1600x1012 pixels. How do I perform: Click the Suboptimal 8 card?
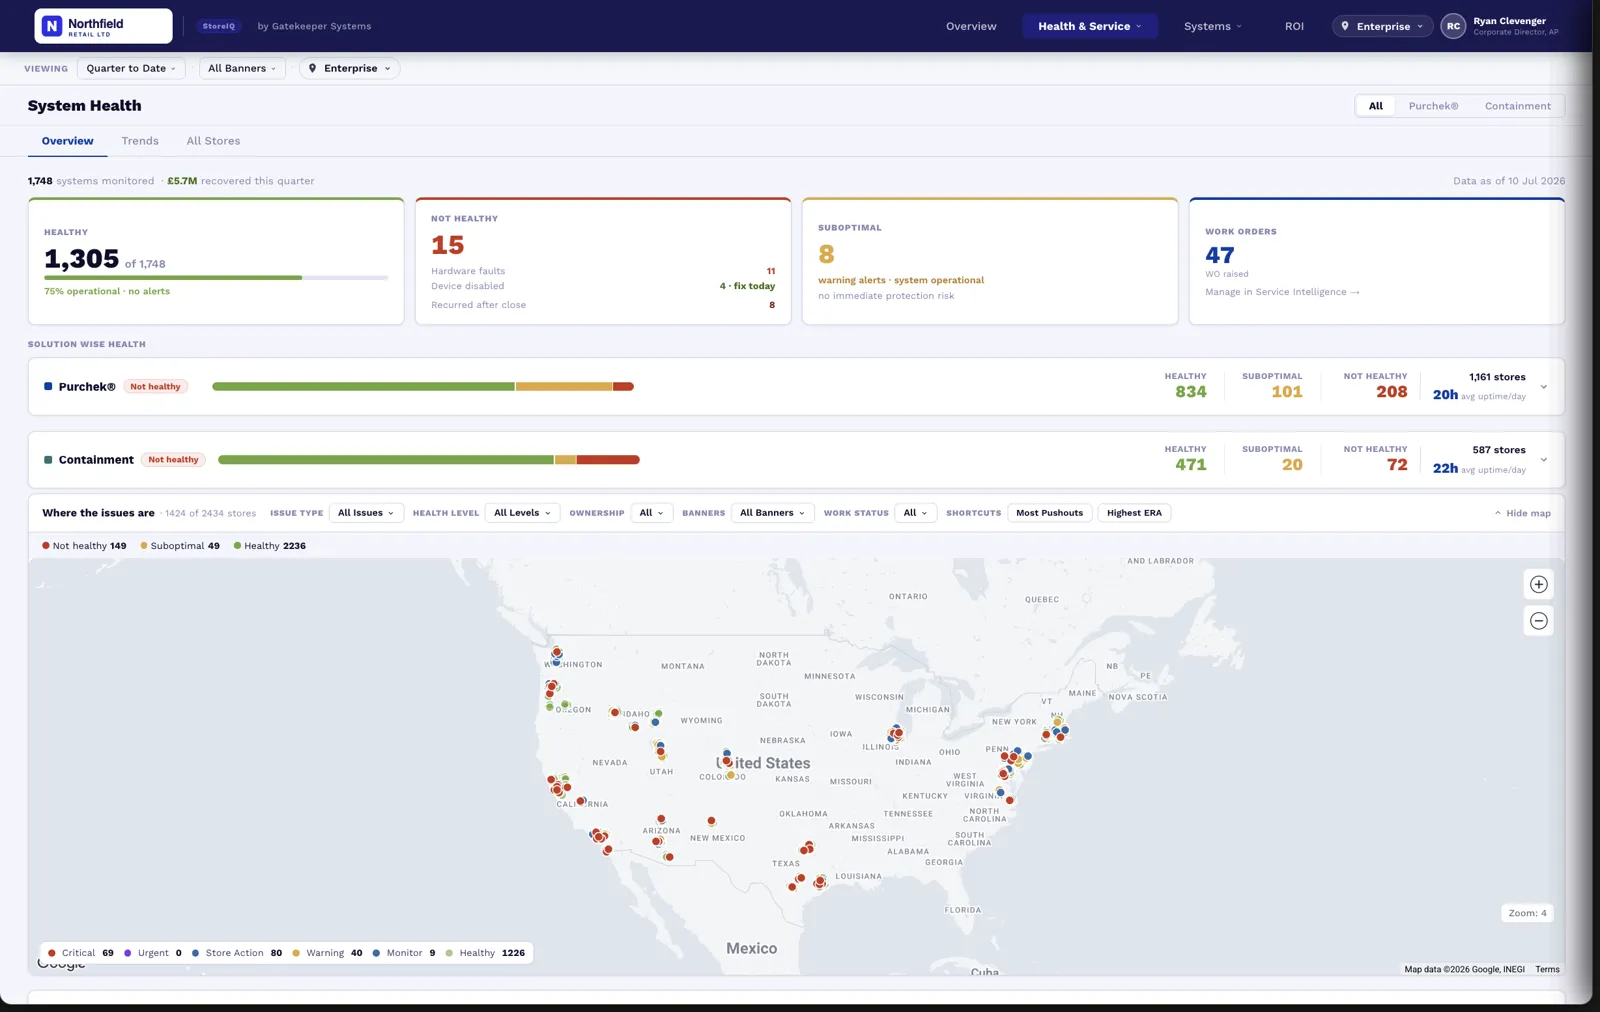(990, 261)
